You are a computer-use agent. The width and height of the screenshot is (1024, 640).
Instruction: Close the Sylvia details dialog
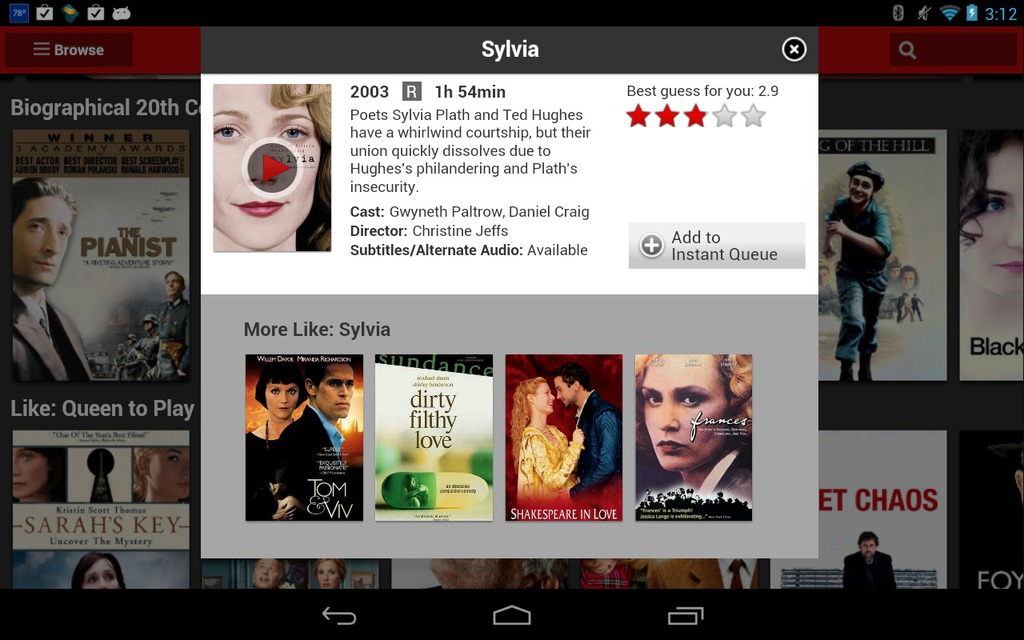[793, 49]
